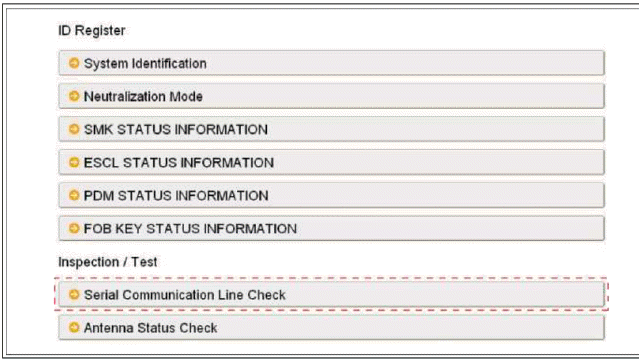The width and height of the screenshot is (639, 360).
Task: Click orange arrow icon beside System Identification
Action: coord(74,63)
